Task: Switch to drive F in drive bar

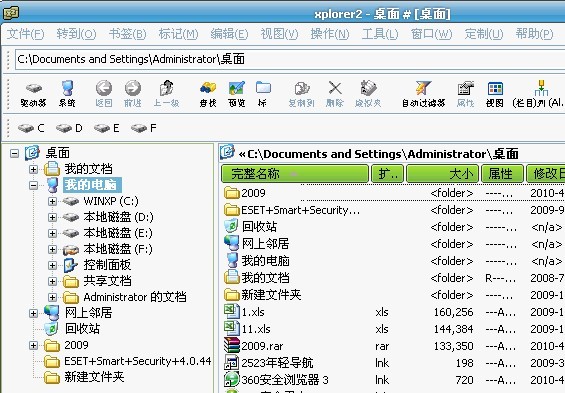Action: 144,128
